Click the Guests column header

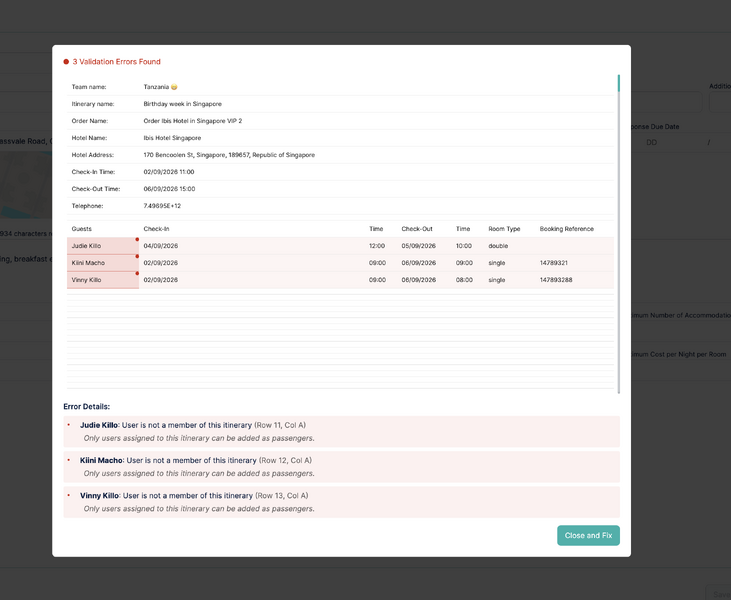point(82,229)
